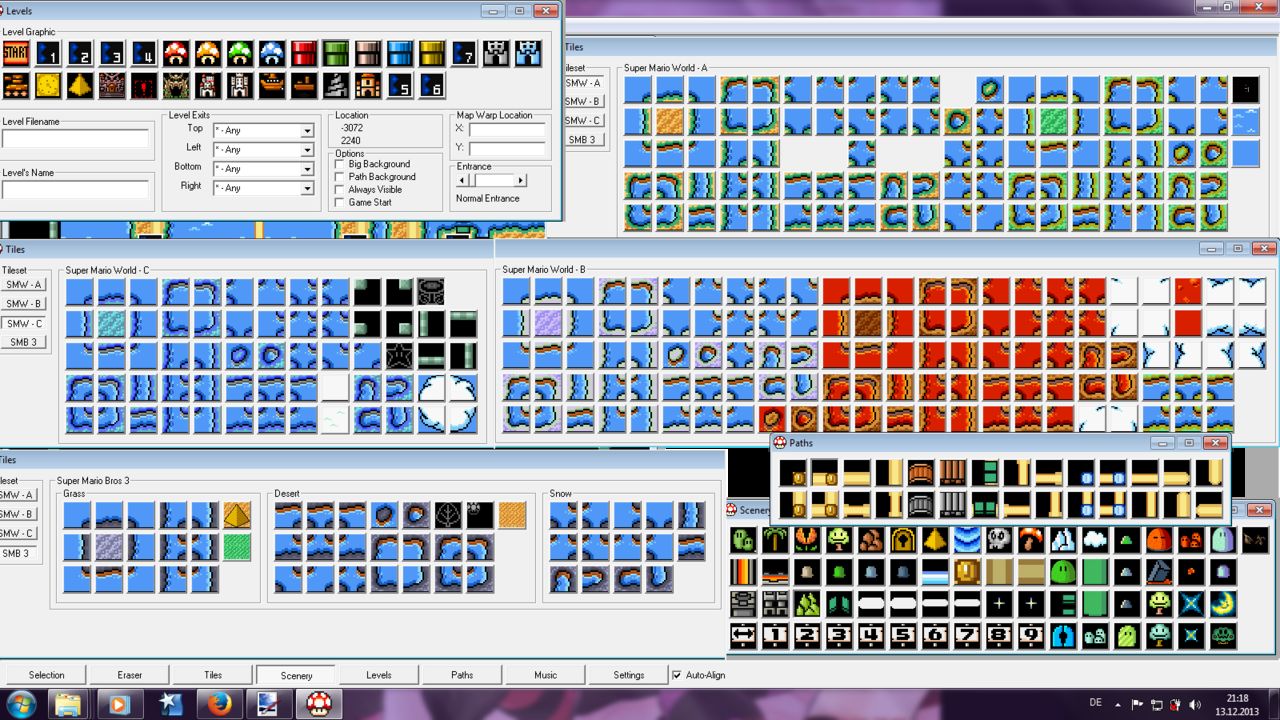Select the number 9 sign scenery item
Screen dimensions: 1280x720
pos(1031,636)
